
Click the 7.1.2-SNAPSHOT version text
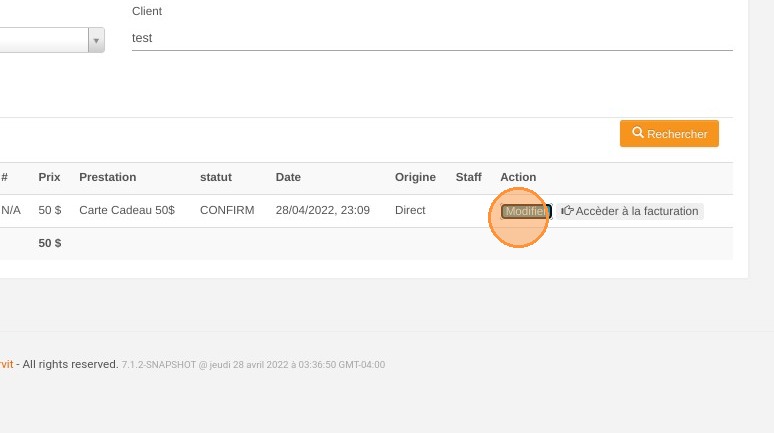(158, 365)
